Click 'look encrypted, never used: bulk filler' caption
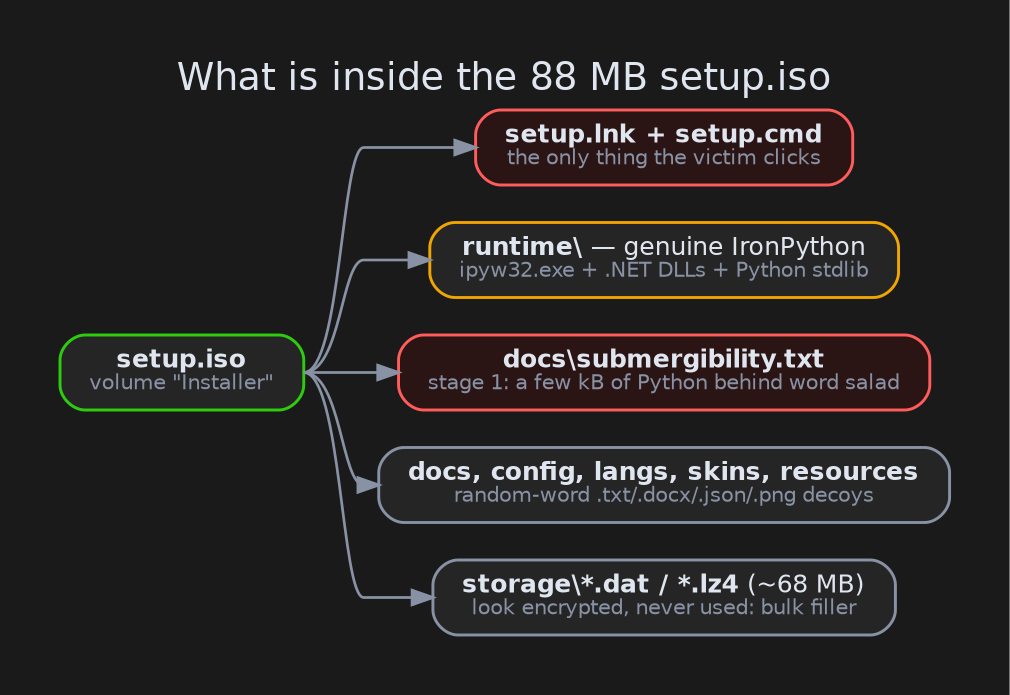Screen dimensions: 1010x695 pyautogui.click(x=663, y=607)
